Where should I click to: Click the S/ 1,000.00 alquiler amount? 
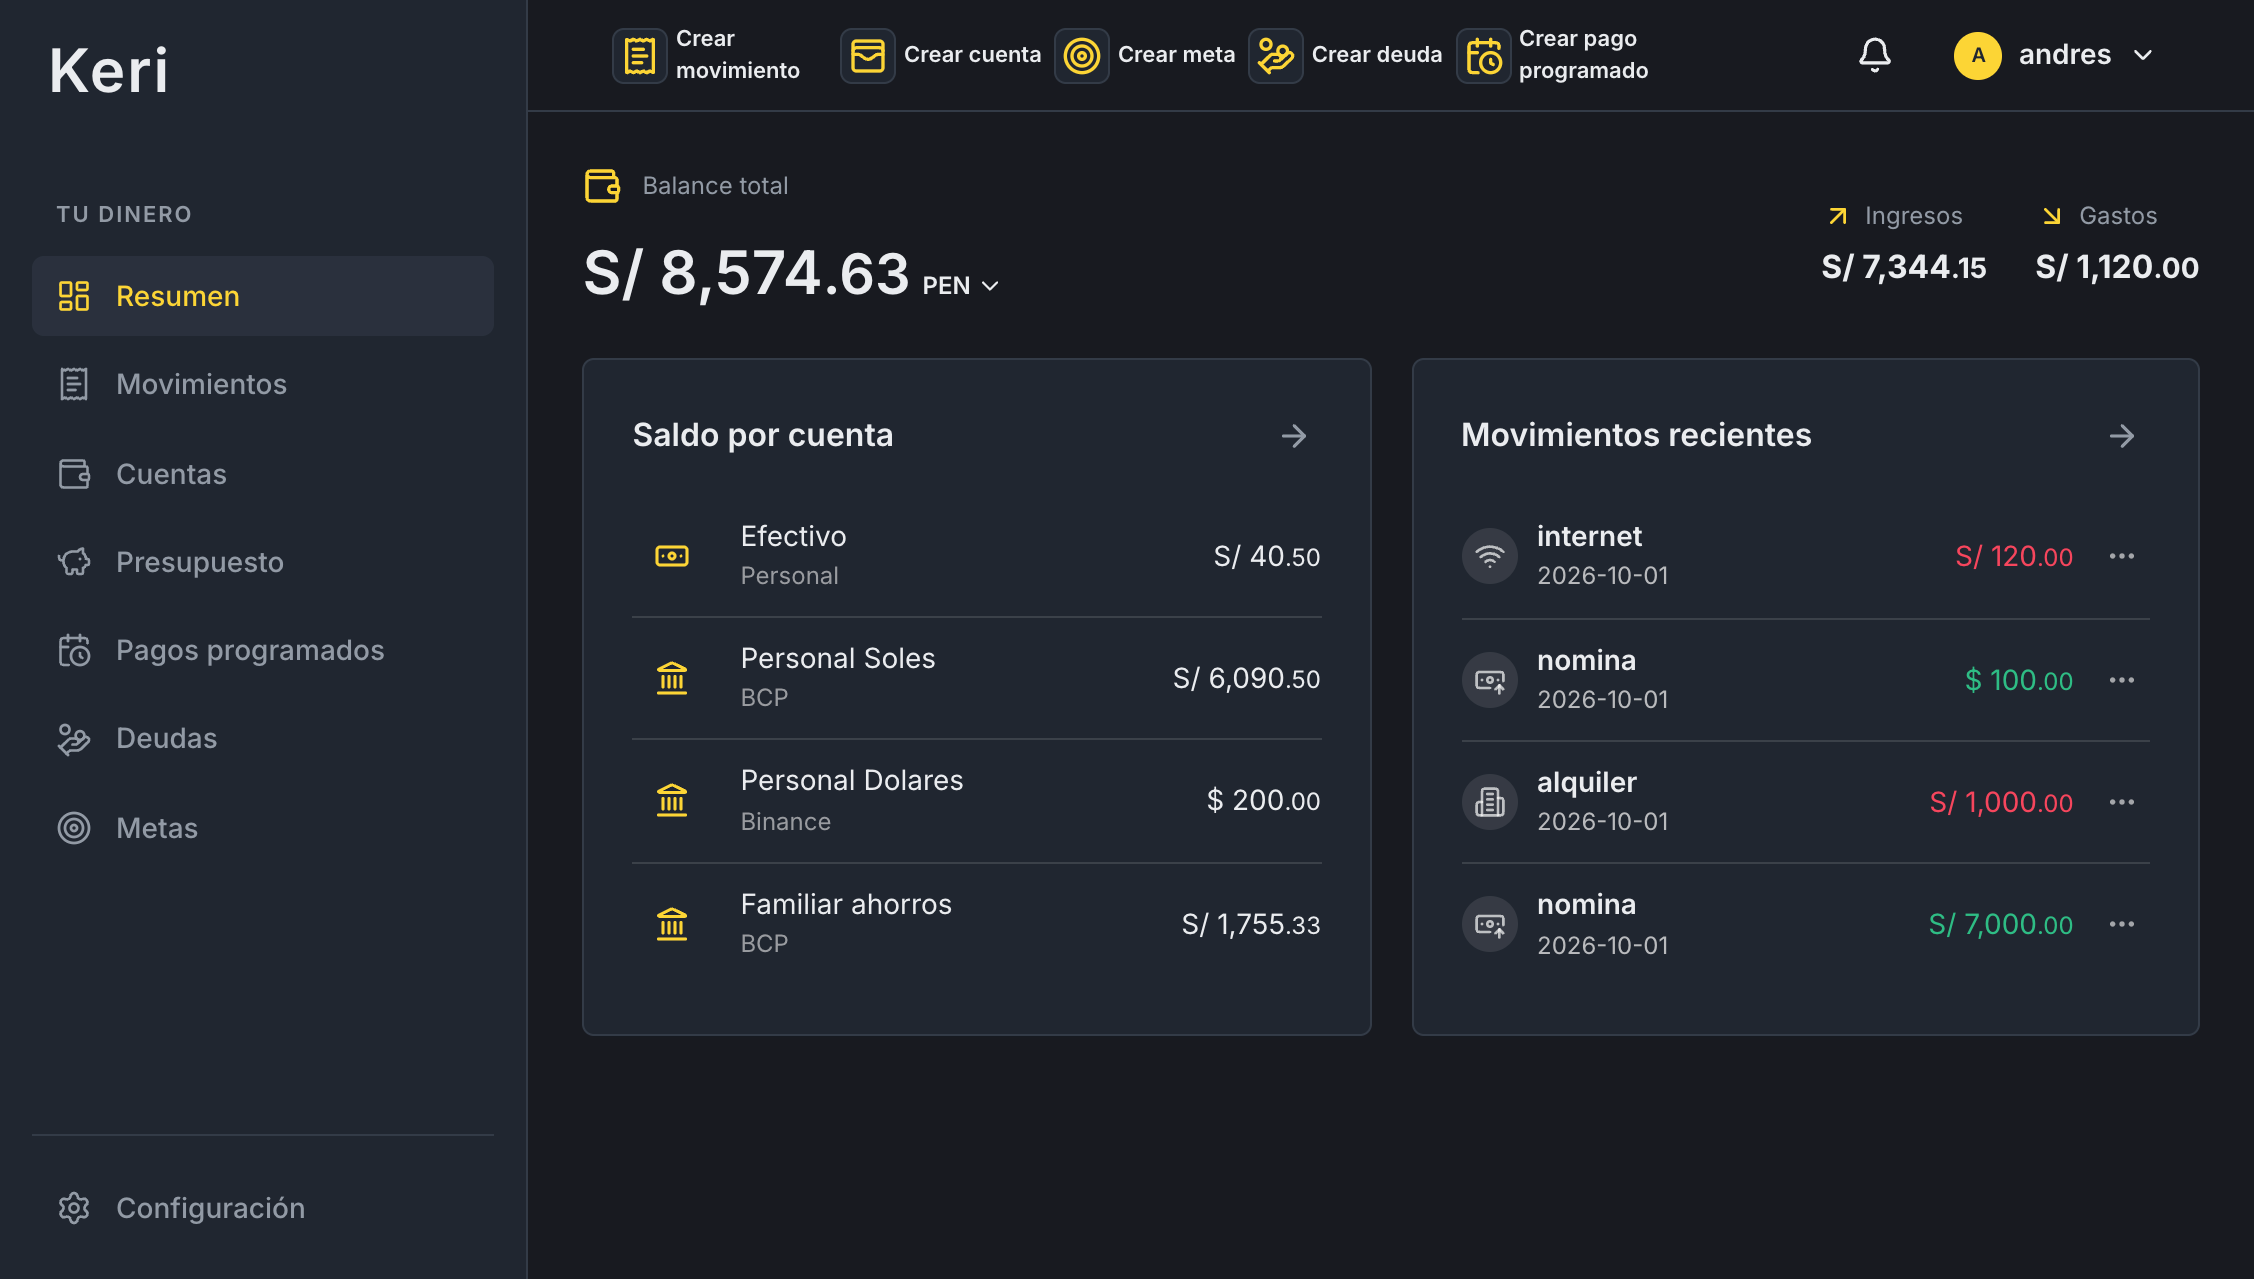(2001, 802)
